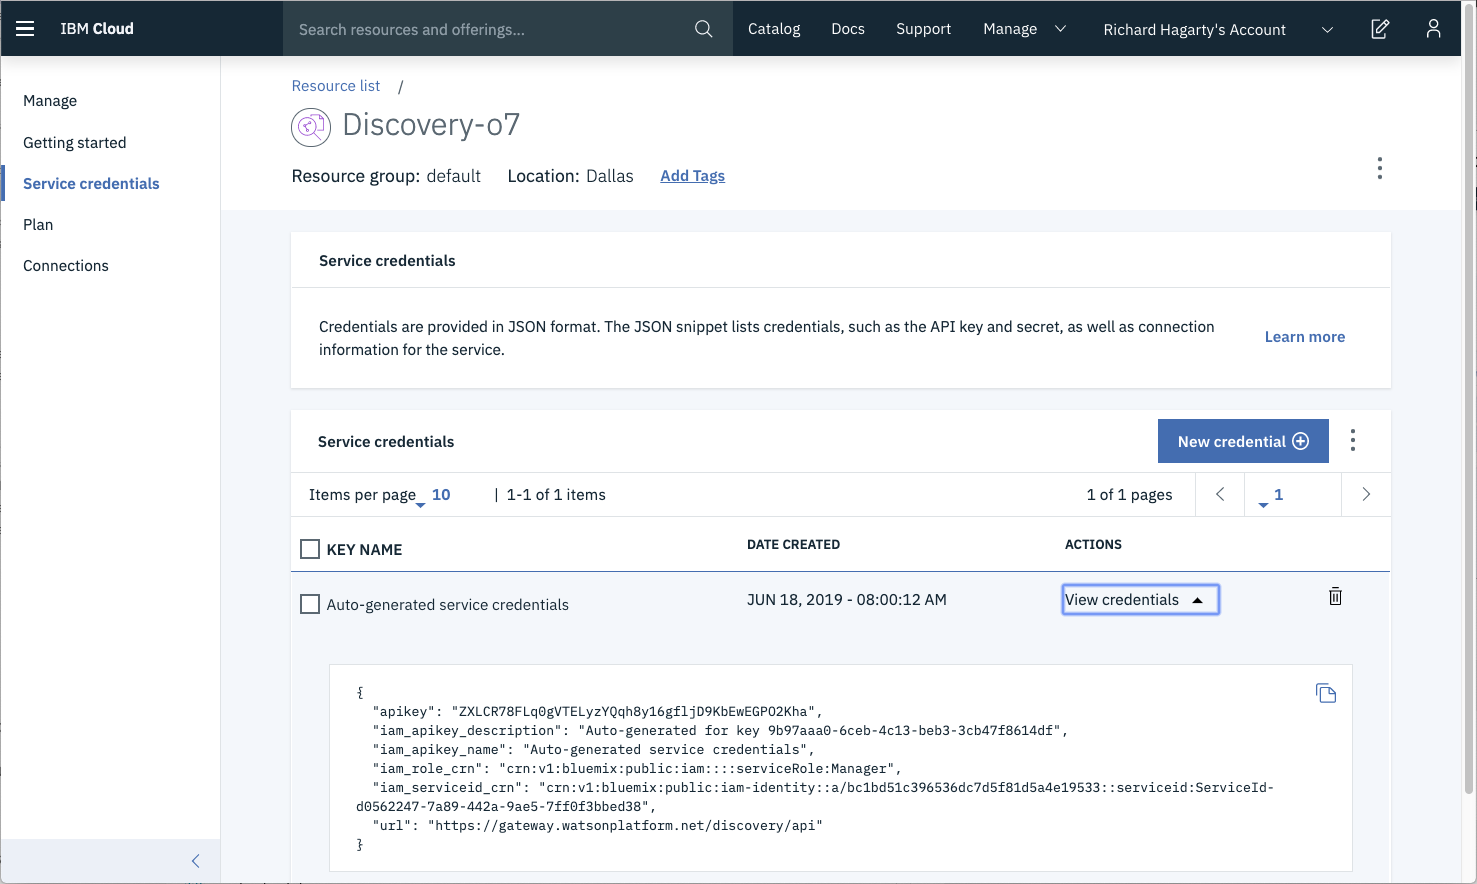Click the apikey line in JSON
The width and height of the screenshot is (1477, 884).
598,712
